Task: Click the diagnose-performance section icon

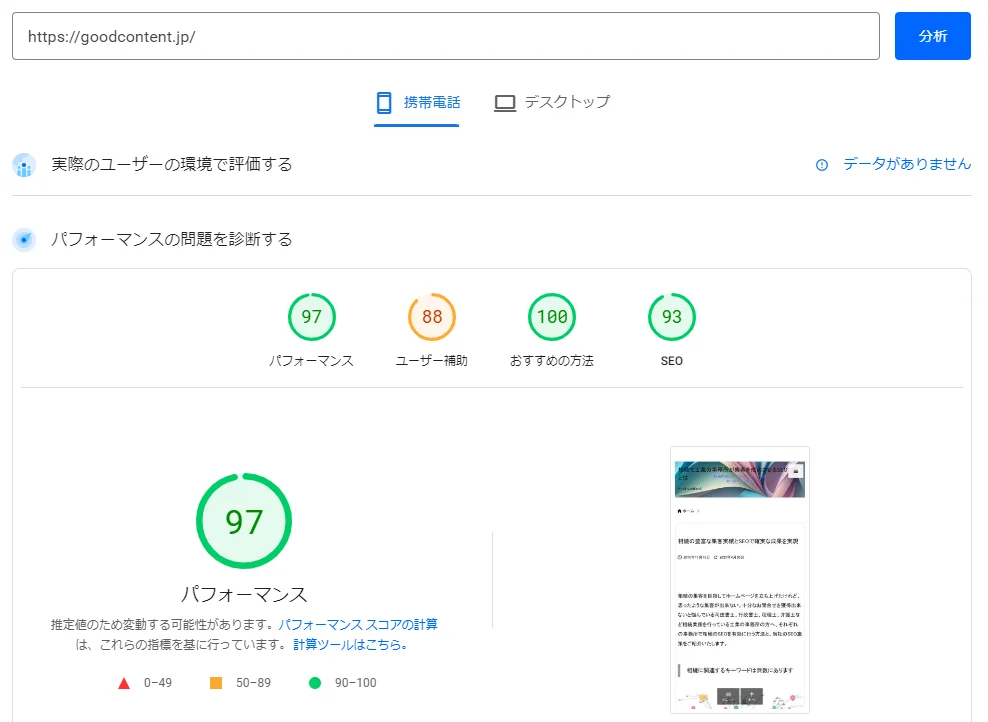Action: (x=23, y=239)
